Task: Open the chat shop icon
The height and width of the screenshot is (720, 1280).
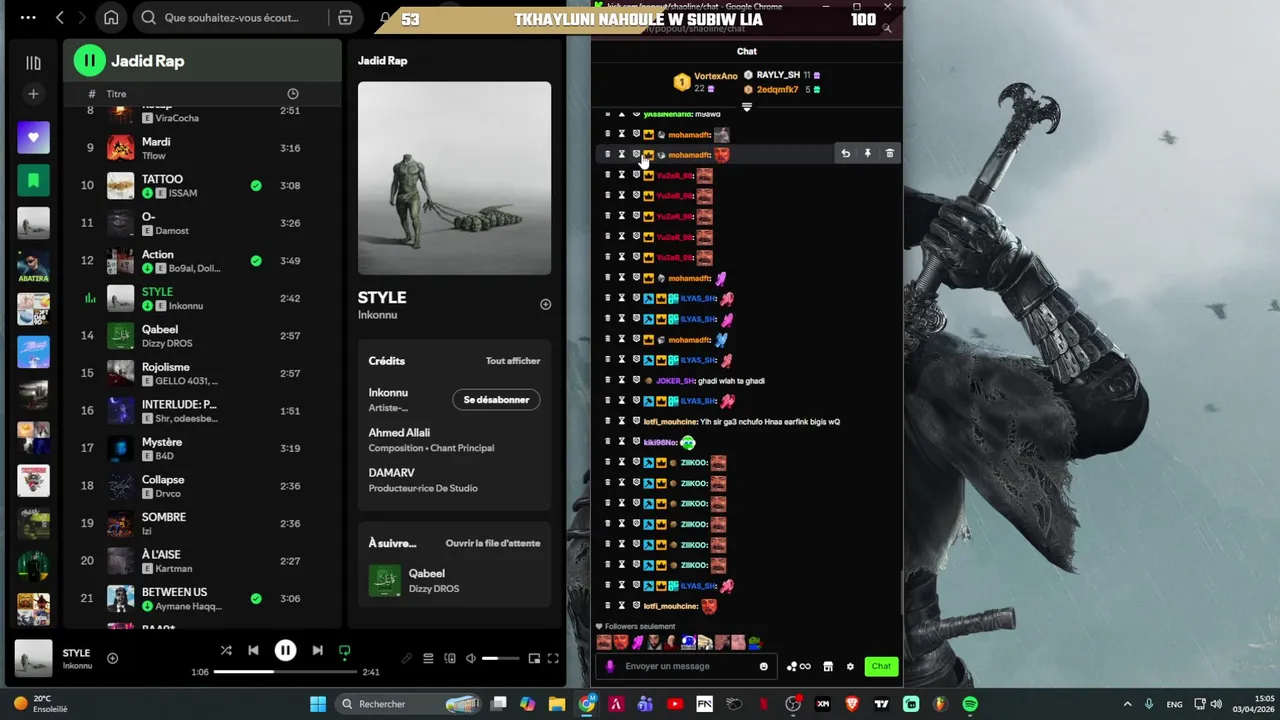Action: pos(828,667)
